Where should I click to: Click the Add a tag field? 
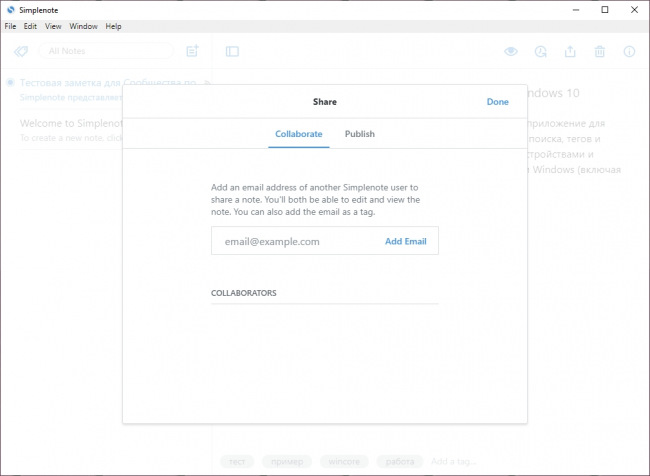coord(454,461)
